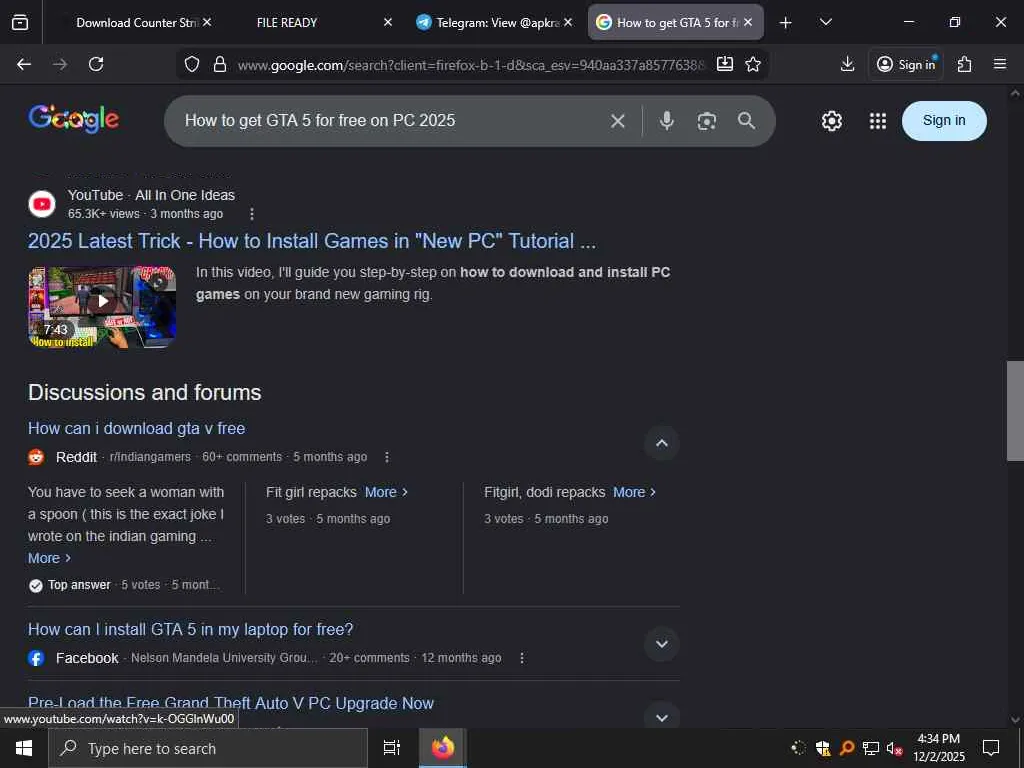Click the taskbar clock showing 4:34 PM
This screenshot has width=1024, height=768.
[938, 748]
